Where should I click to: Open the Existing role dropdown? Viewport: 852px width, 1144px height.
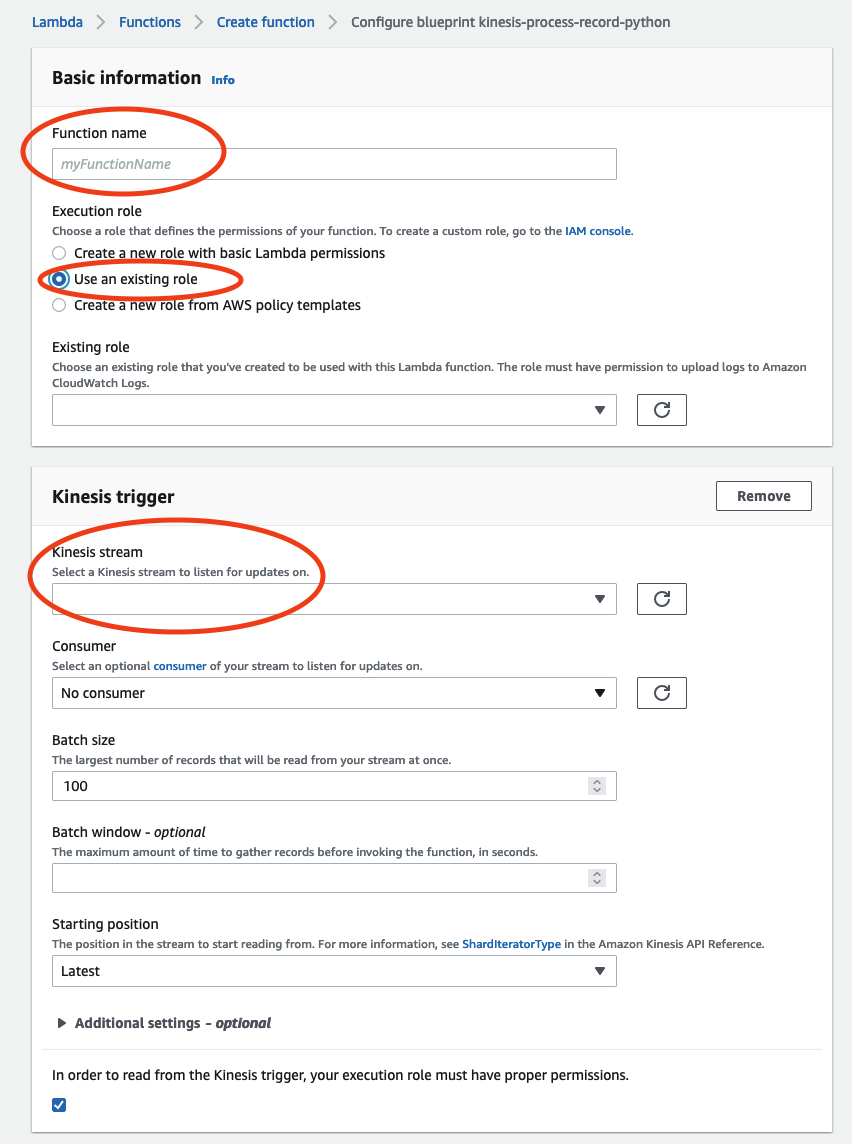[334, 409]
